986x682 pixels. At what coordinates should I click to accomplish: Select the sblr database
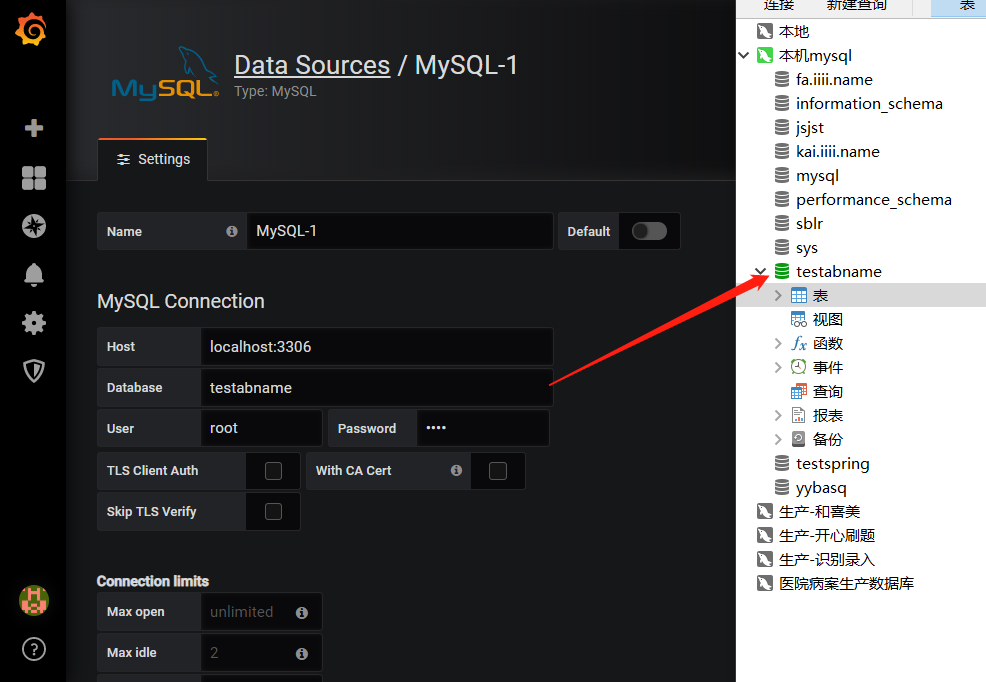[x=809, y=224]
